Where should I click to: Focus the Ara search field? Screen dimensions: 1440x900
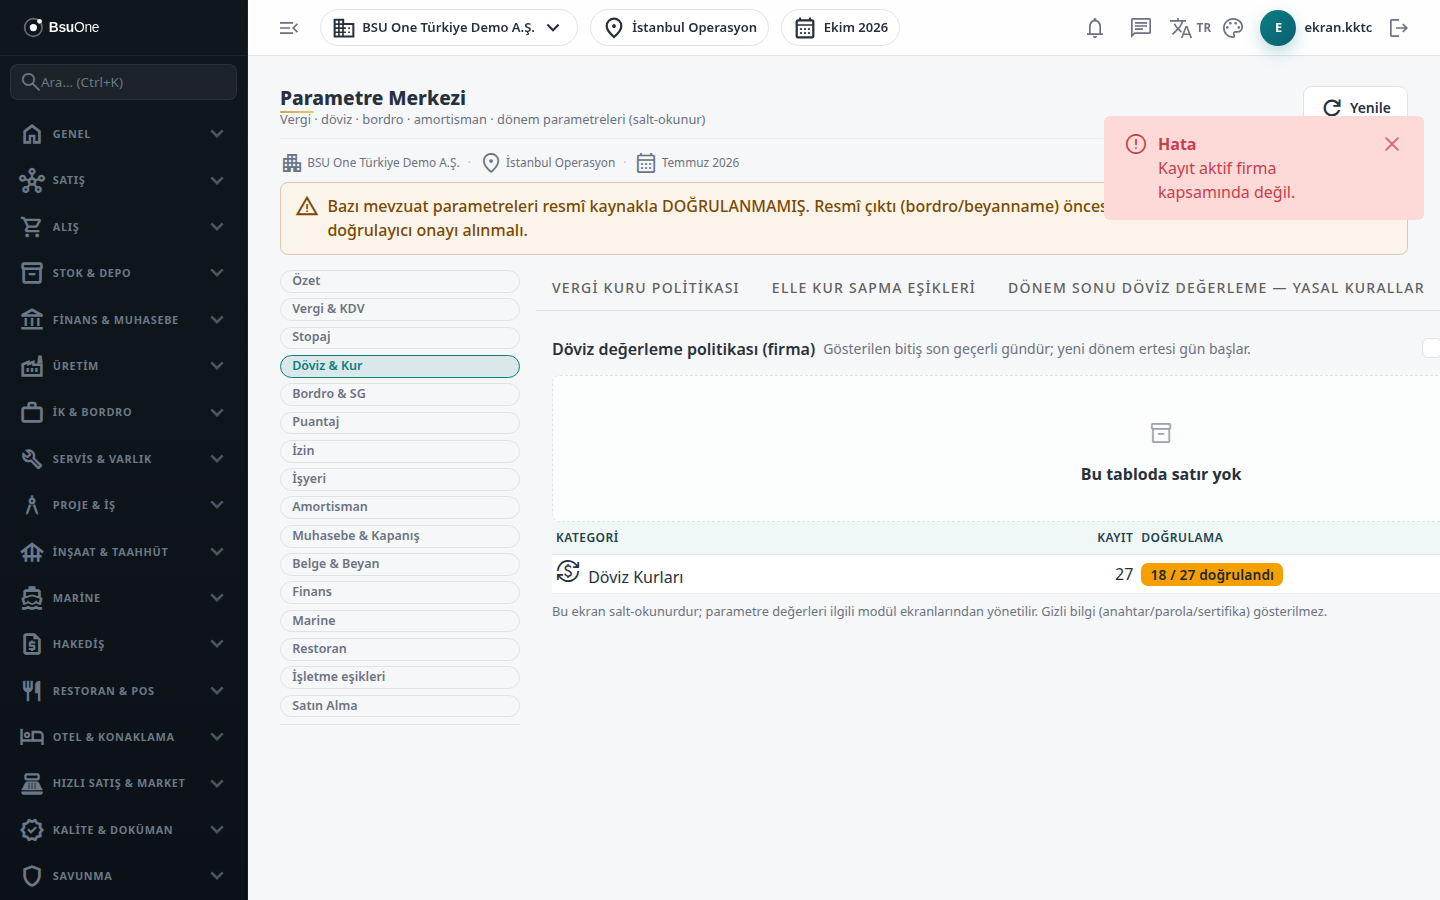(124, 82)
